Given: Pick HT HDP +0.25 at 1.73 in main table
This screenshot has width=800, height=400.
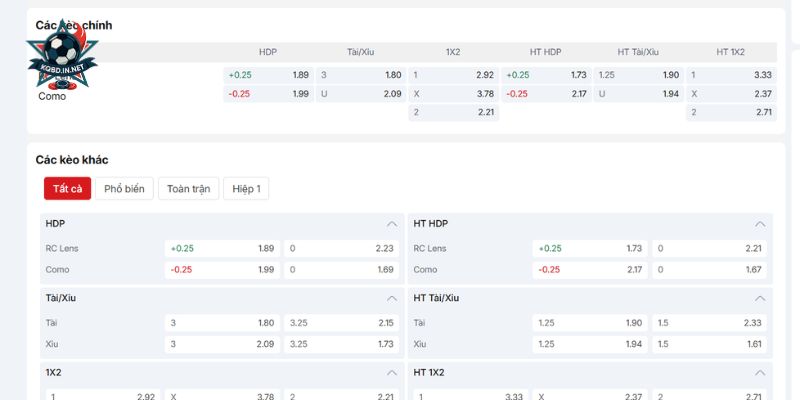Looking at the screenshot, I should pos(546,75).
